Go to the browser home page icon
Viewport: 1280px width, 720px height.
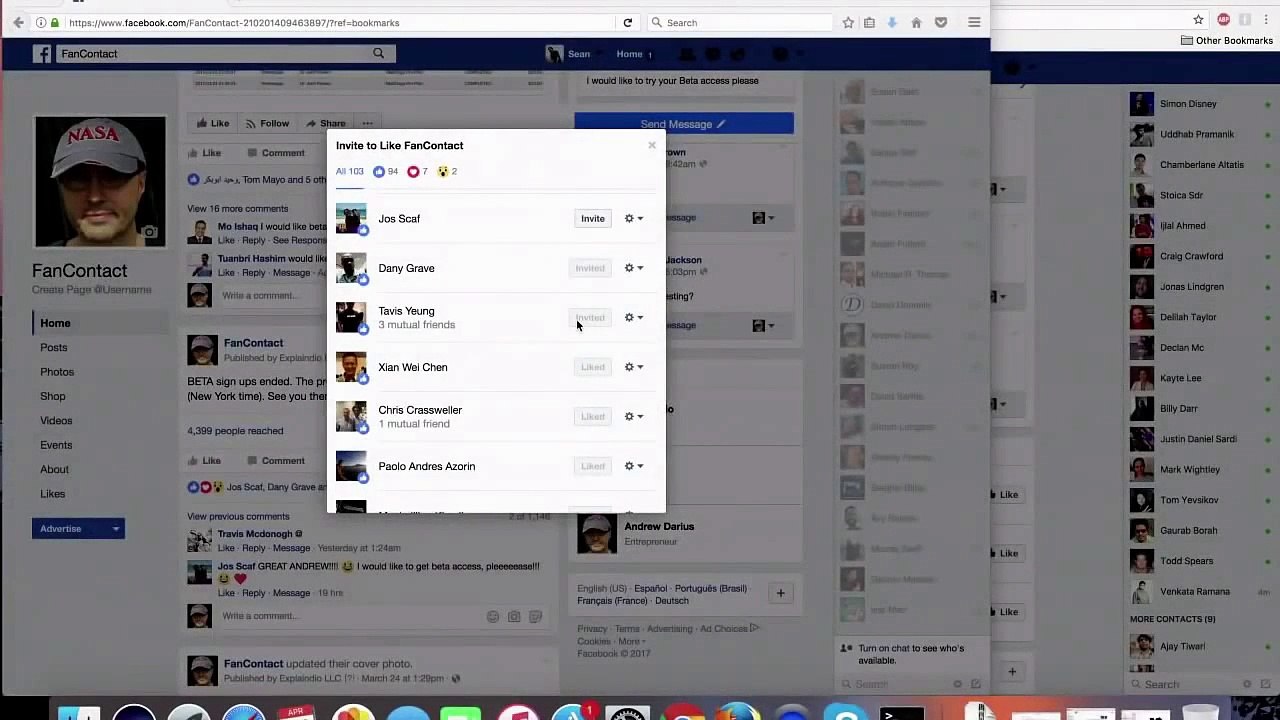tap(916, 23)
